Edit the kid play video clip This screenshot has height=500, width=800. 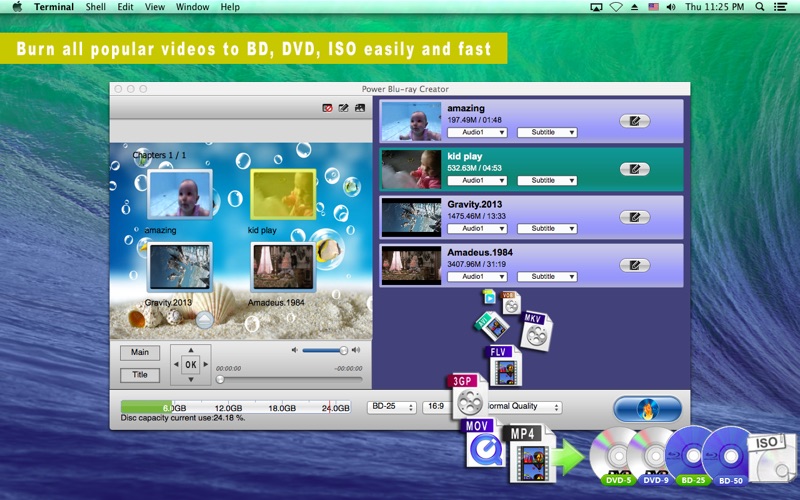pyautogui.click(x=634, y=169)
